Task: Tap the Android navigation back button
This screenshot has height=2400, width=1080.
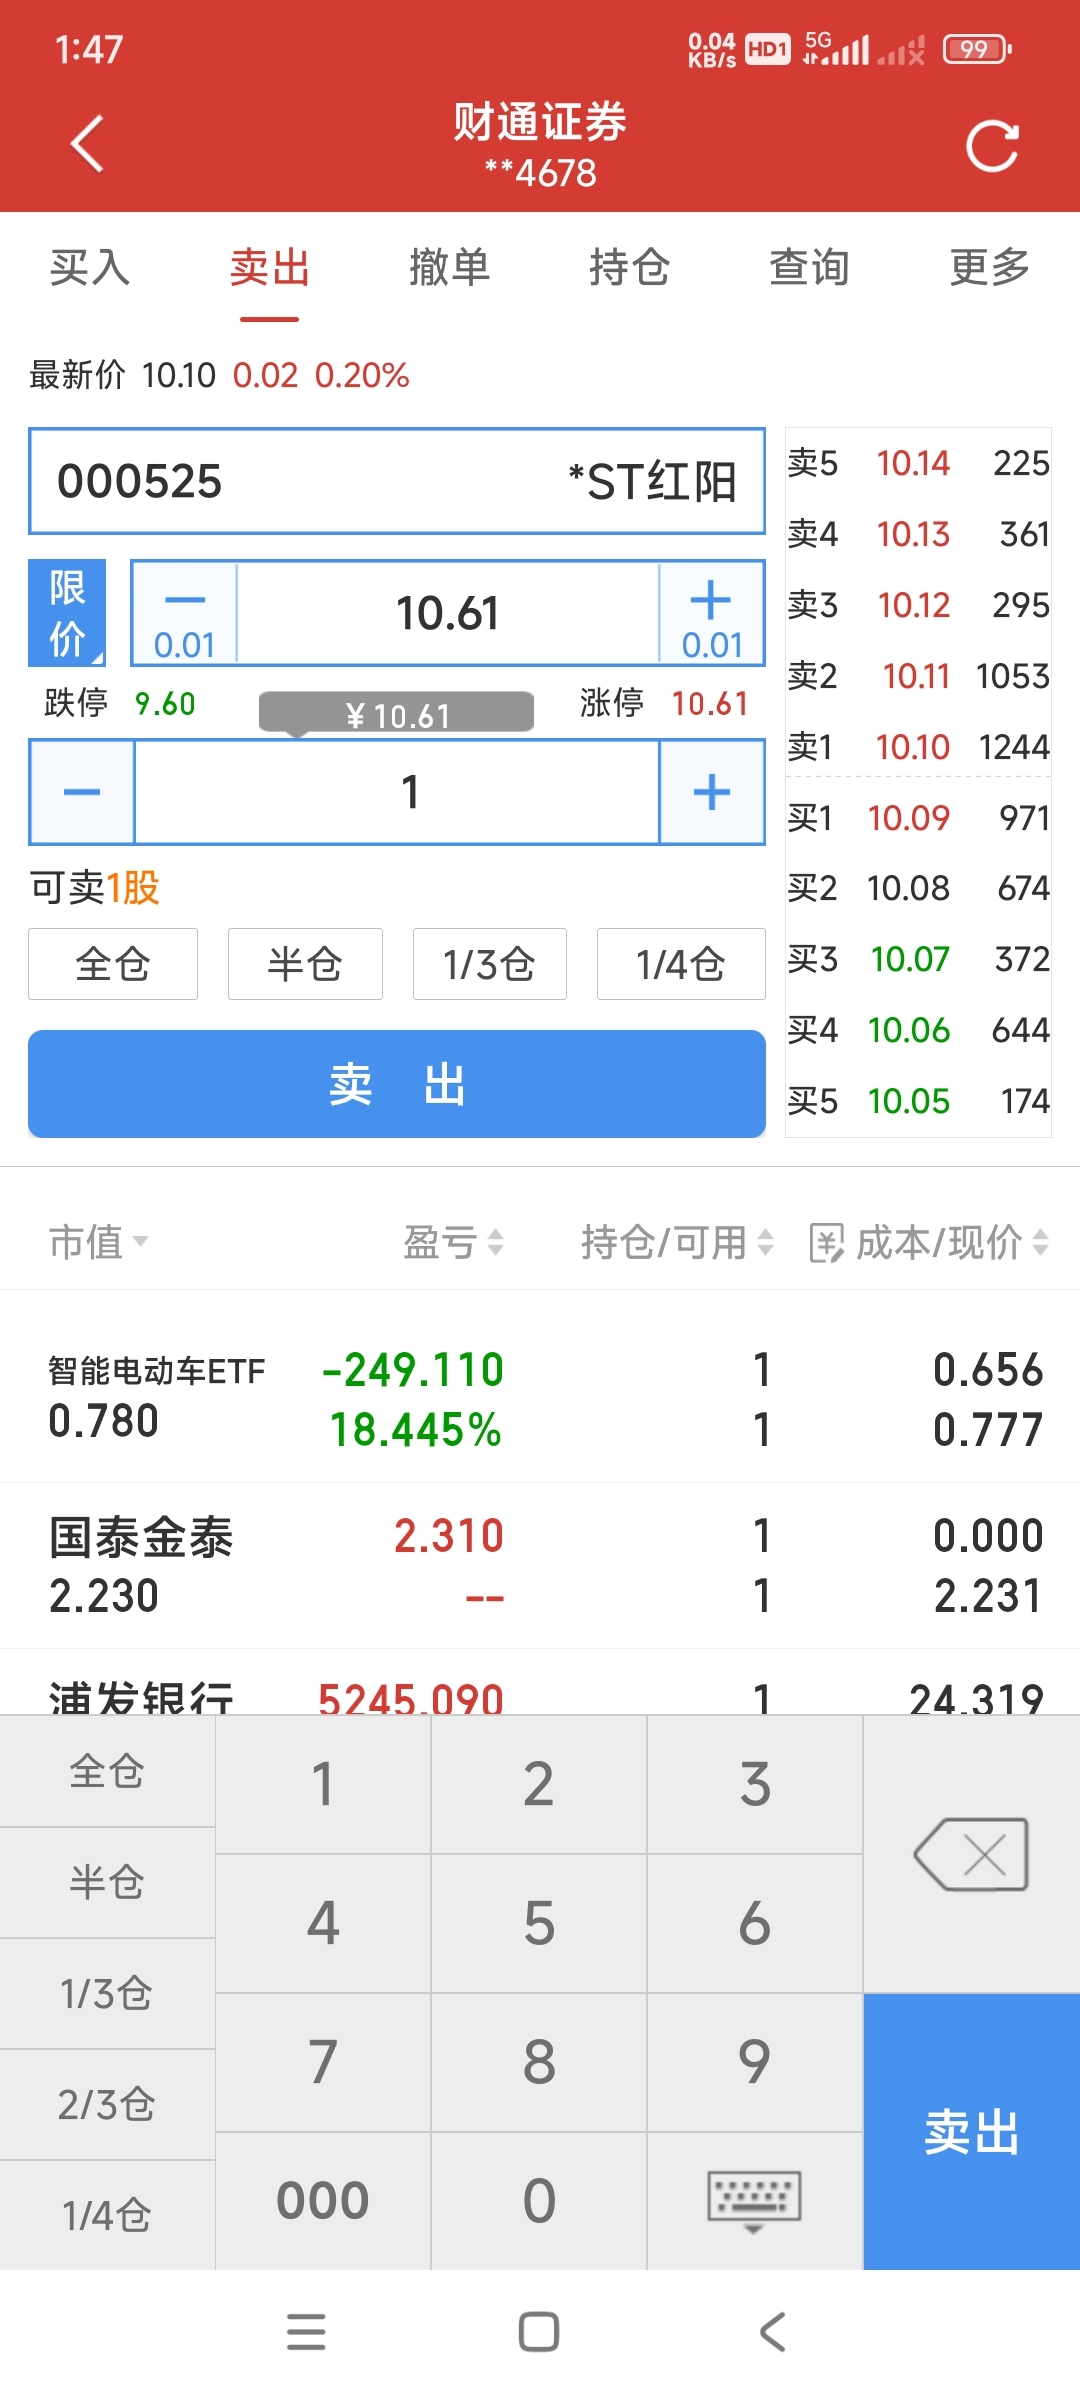Action: (x=773, y=2332)
